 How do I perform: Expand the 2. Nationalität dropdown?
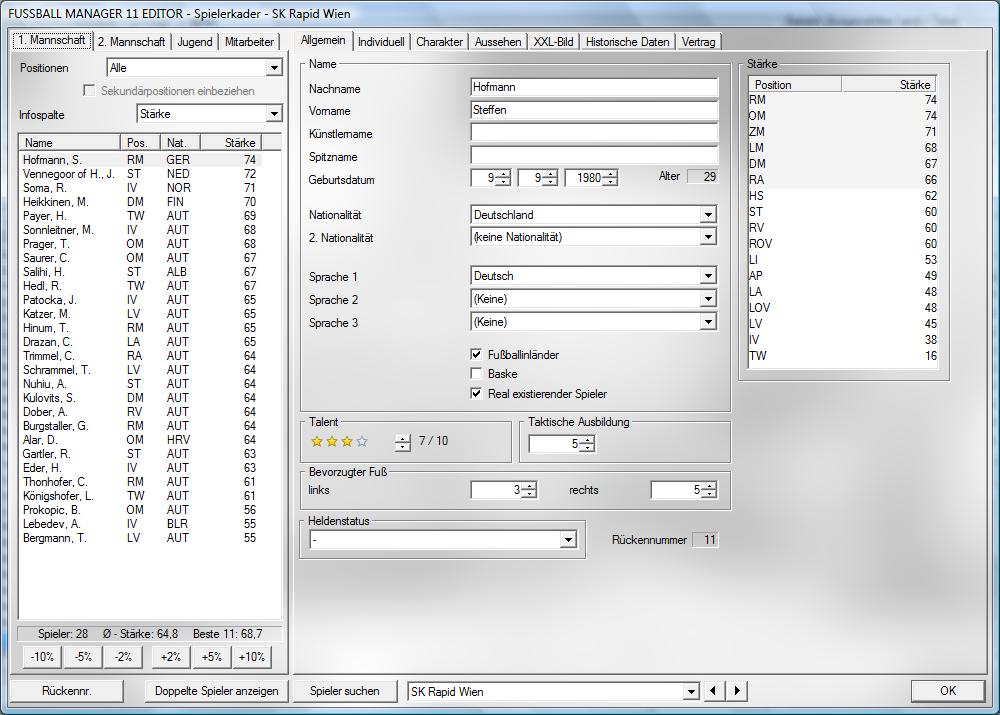pyautogui.click(x=708, y=237)
